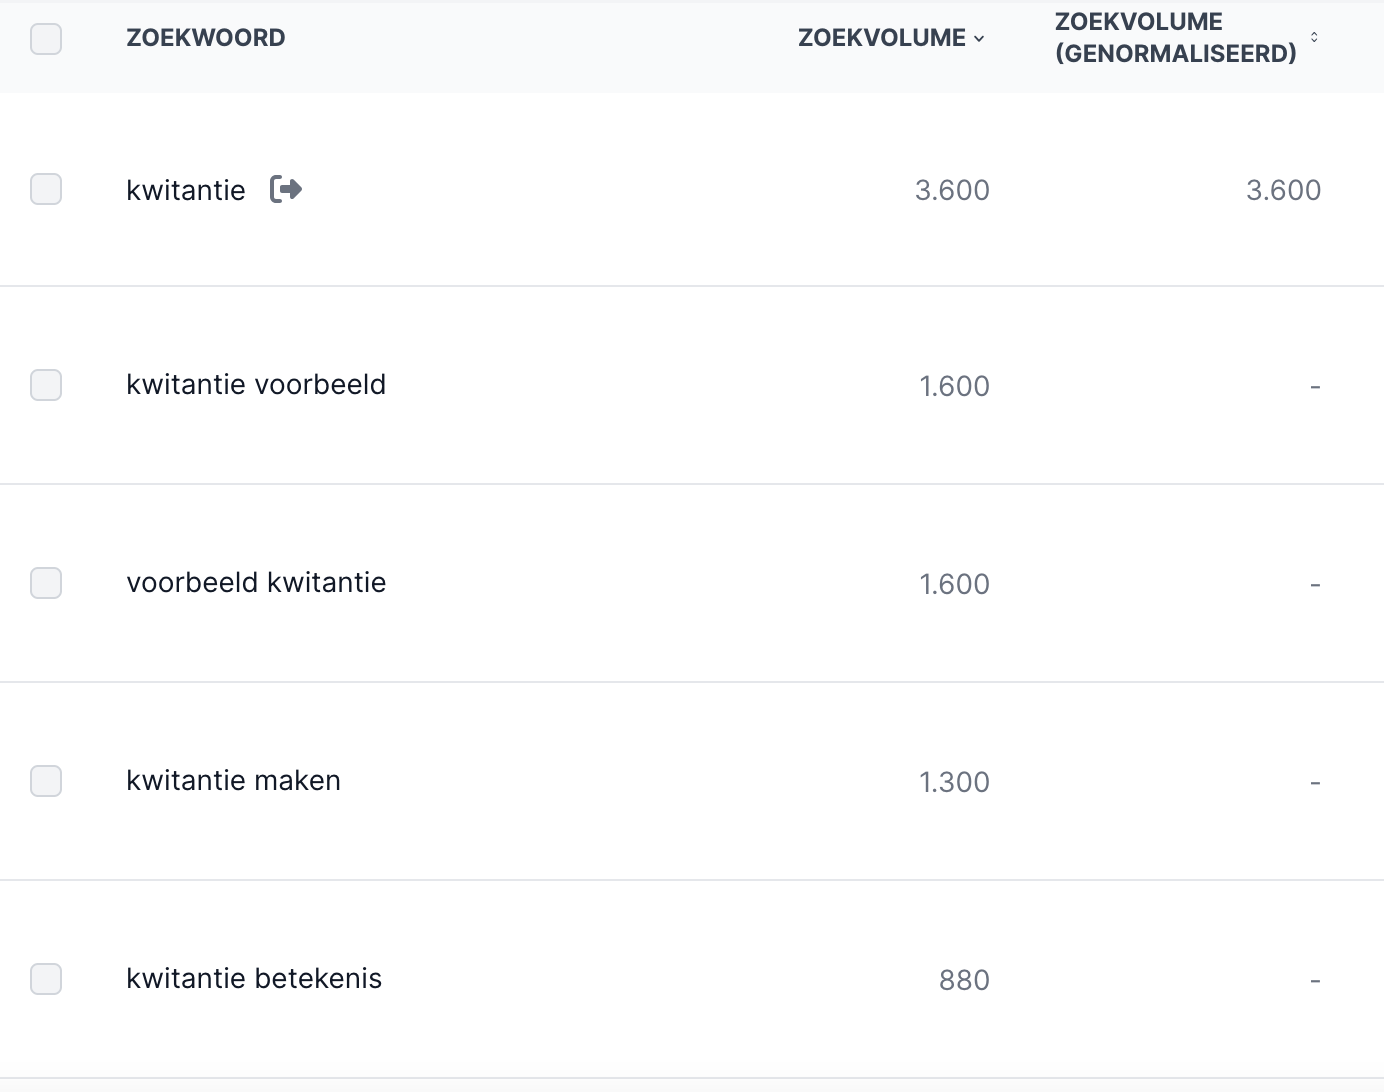Click the 1.300 volume for kwitantie maken
The height and width of the screenshot is (1092, 1384).
coord(954,782)
